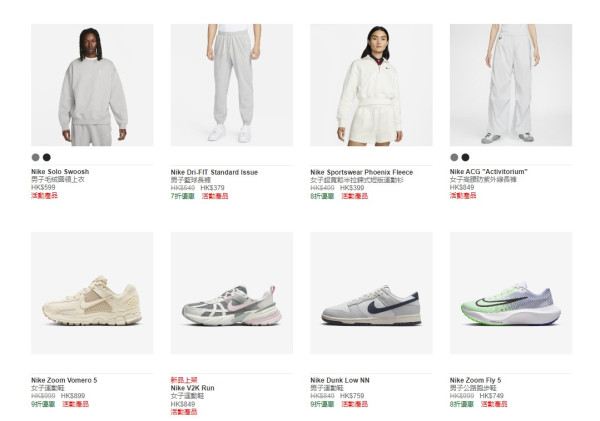Screen dimensions: 600x421
Task: Choose black swatch under Nike ACG Activitorium pants
Action: [x=465, y=157]
